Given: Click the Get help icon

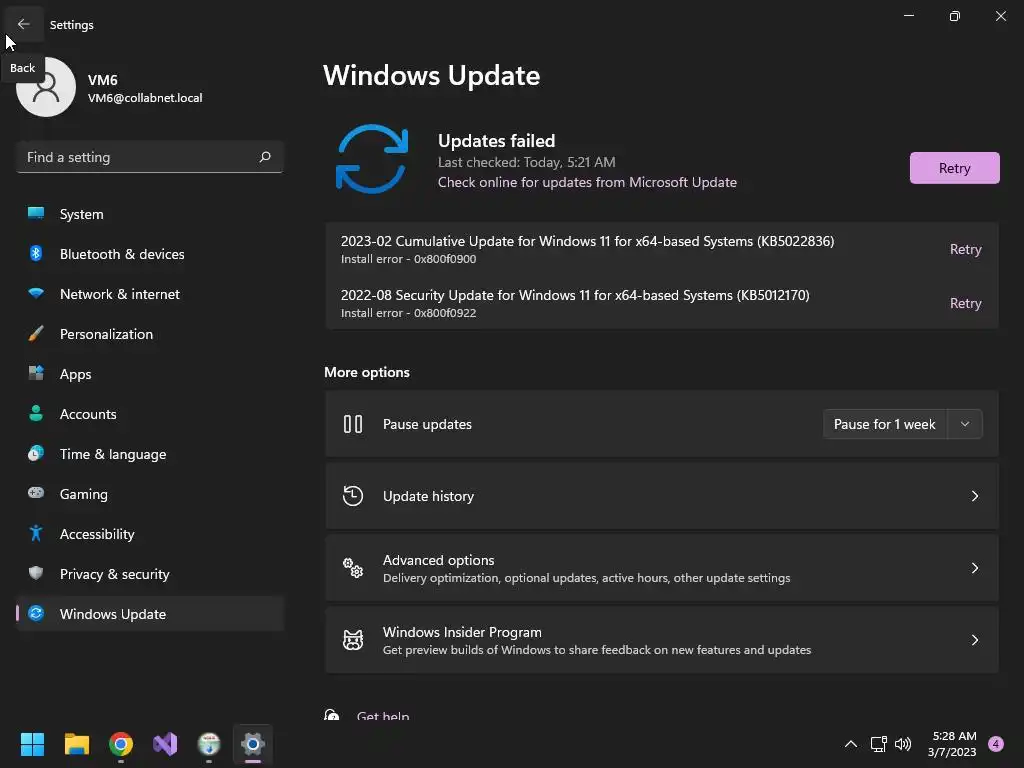Looking at the screenshot, I should (x=332, y=715).
